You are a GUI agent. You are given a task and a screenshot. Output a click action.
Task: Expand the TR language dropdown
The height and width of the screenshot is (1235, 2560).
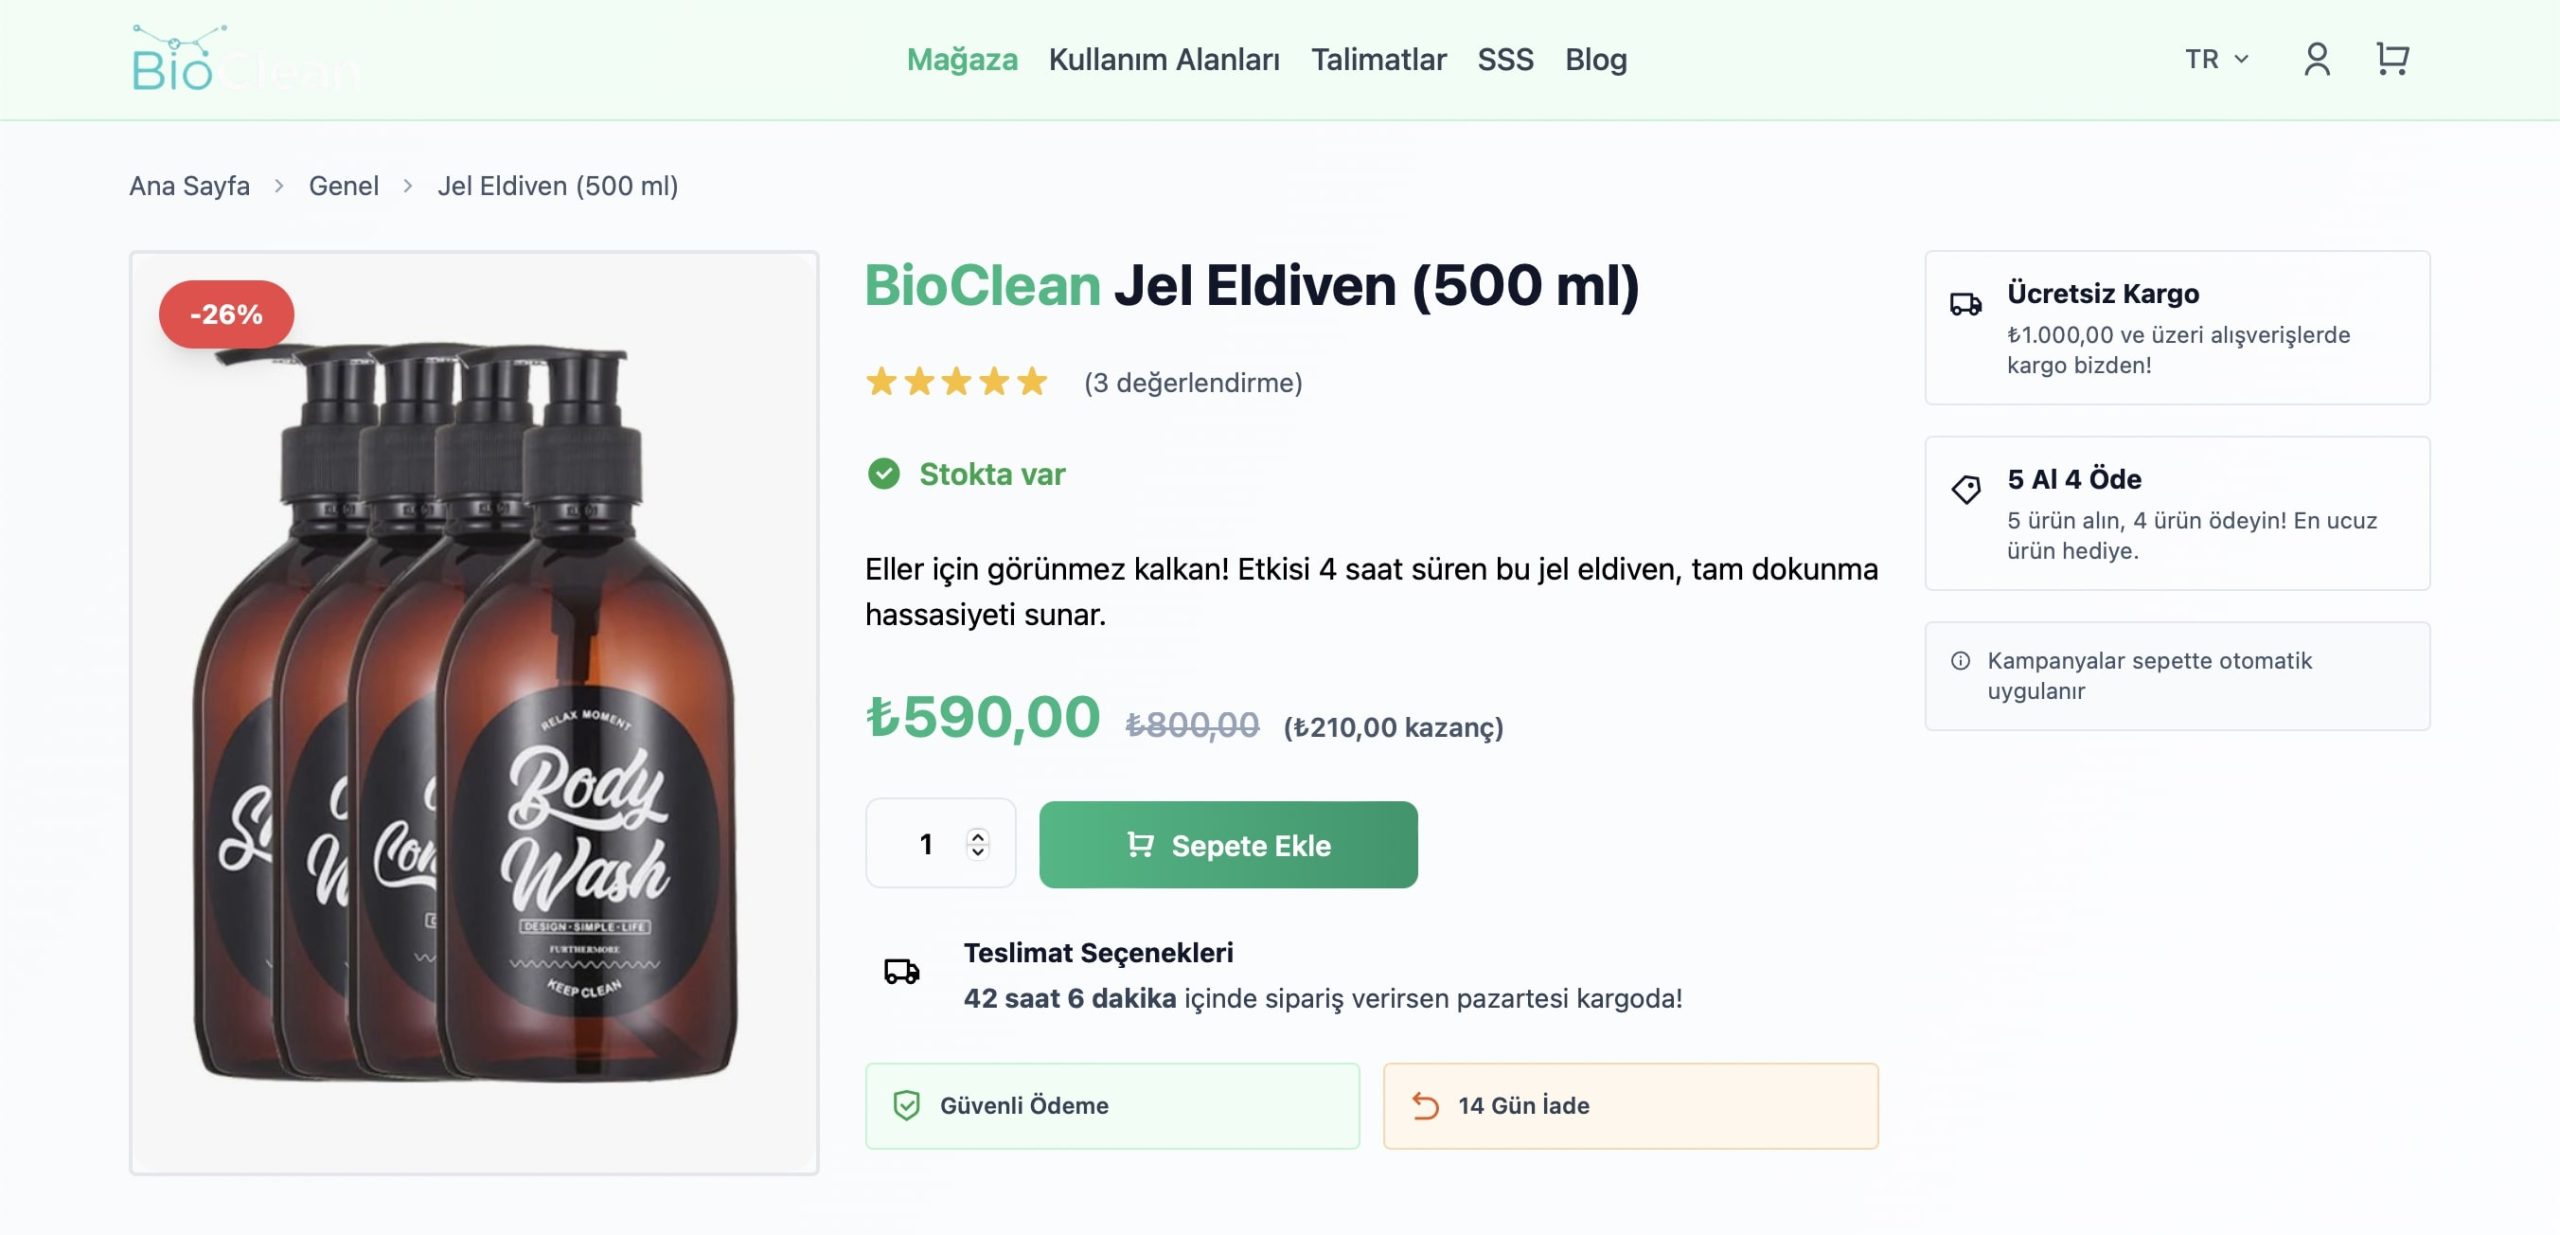pyautogui.click(x=2216, y=59)
